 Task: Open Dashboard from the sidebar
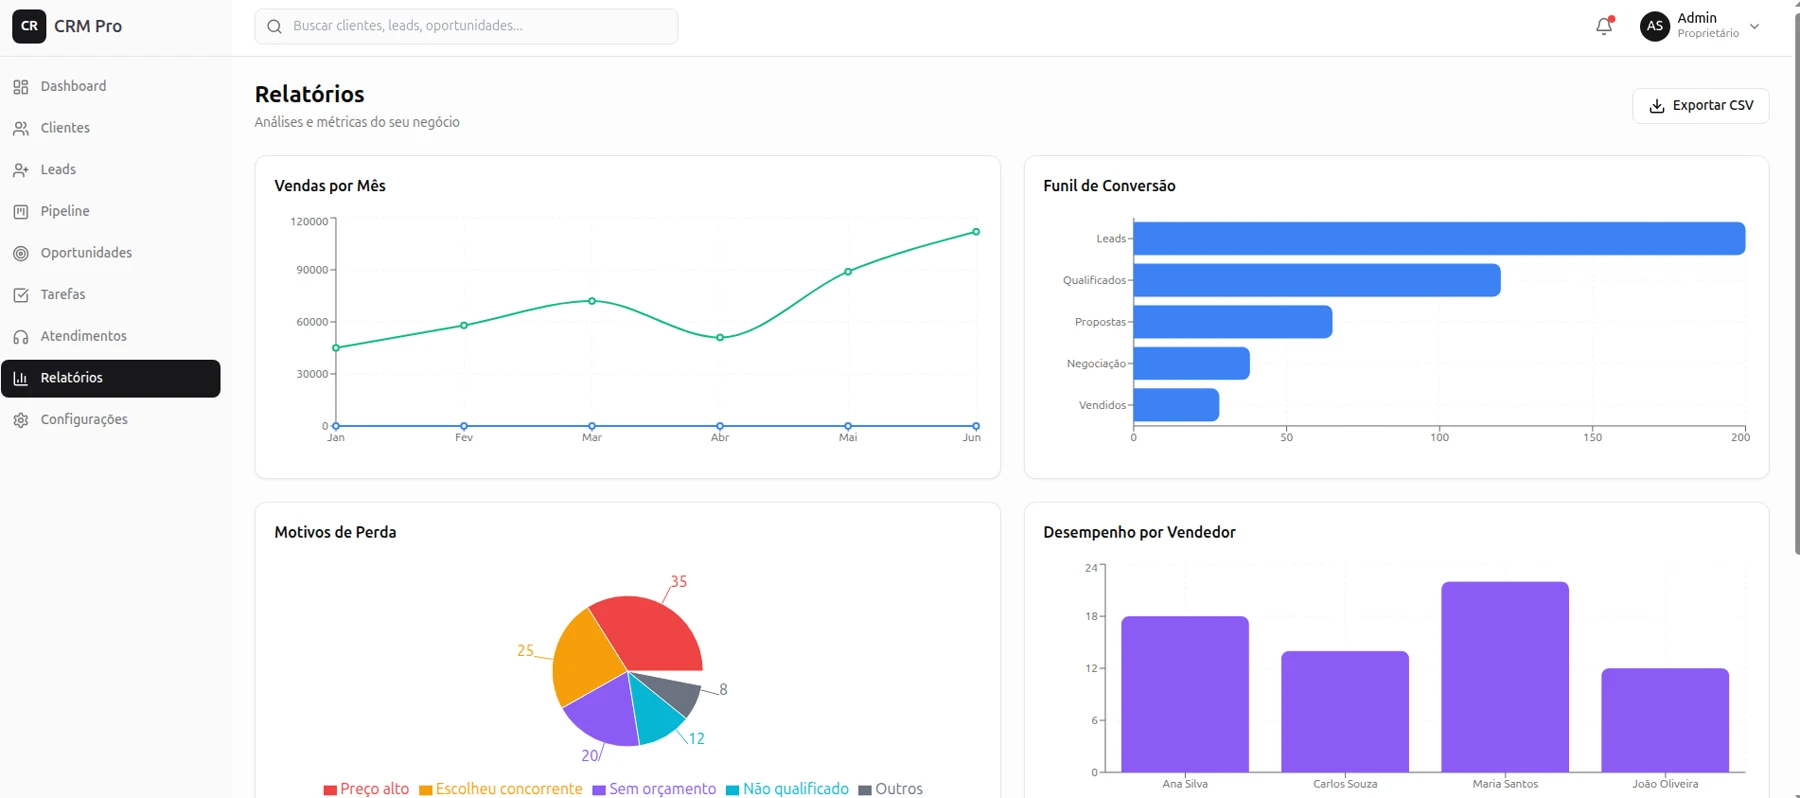pyautogui.click(x=111, y=87)
